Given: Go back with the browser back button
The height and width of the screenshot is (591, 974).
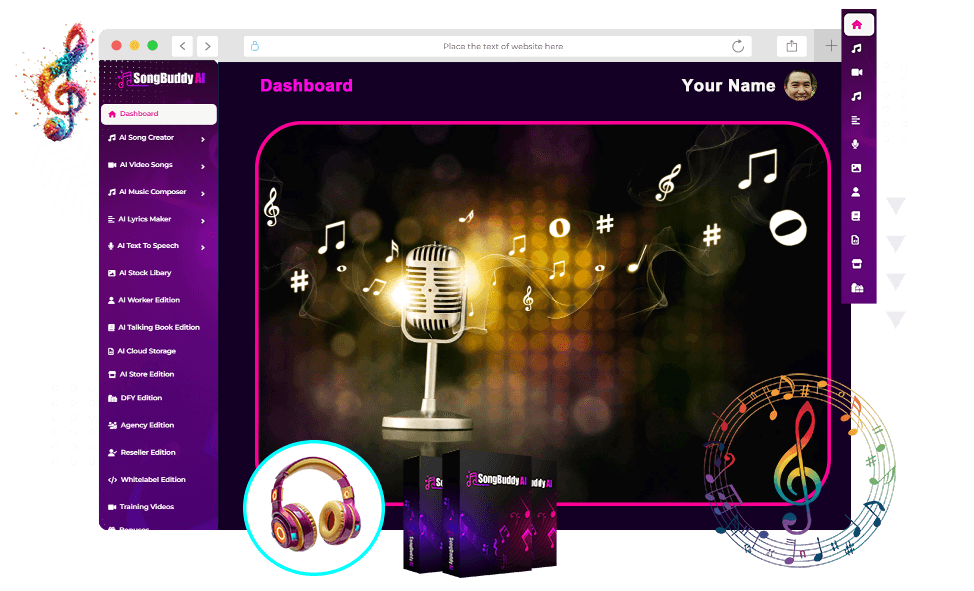Looking at the screenshot, I should pos(182,46).
